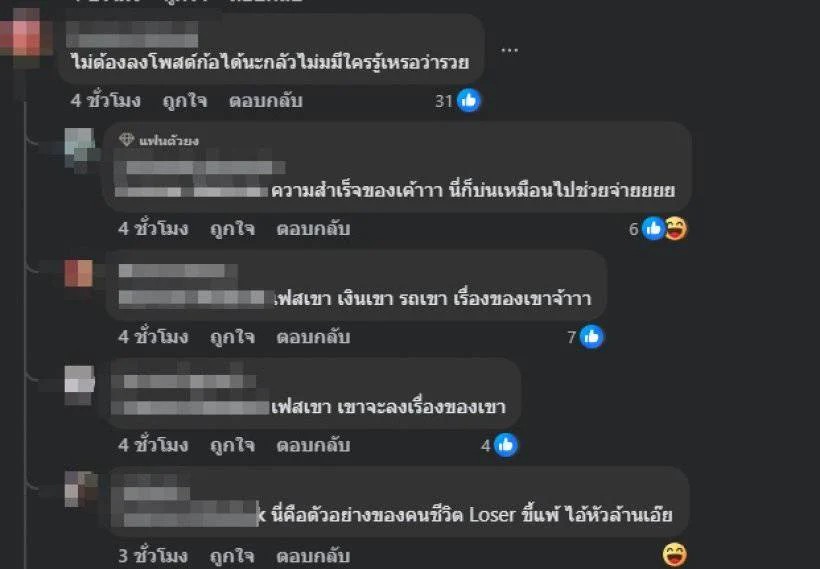Click ตอบกลับ under the Loser comment
Viewport: 820px width, 569px height.
[313, 555]
